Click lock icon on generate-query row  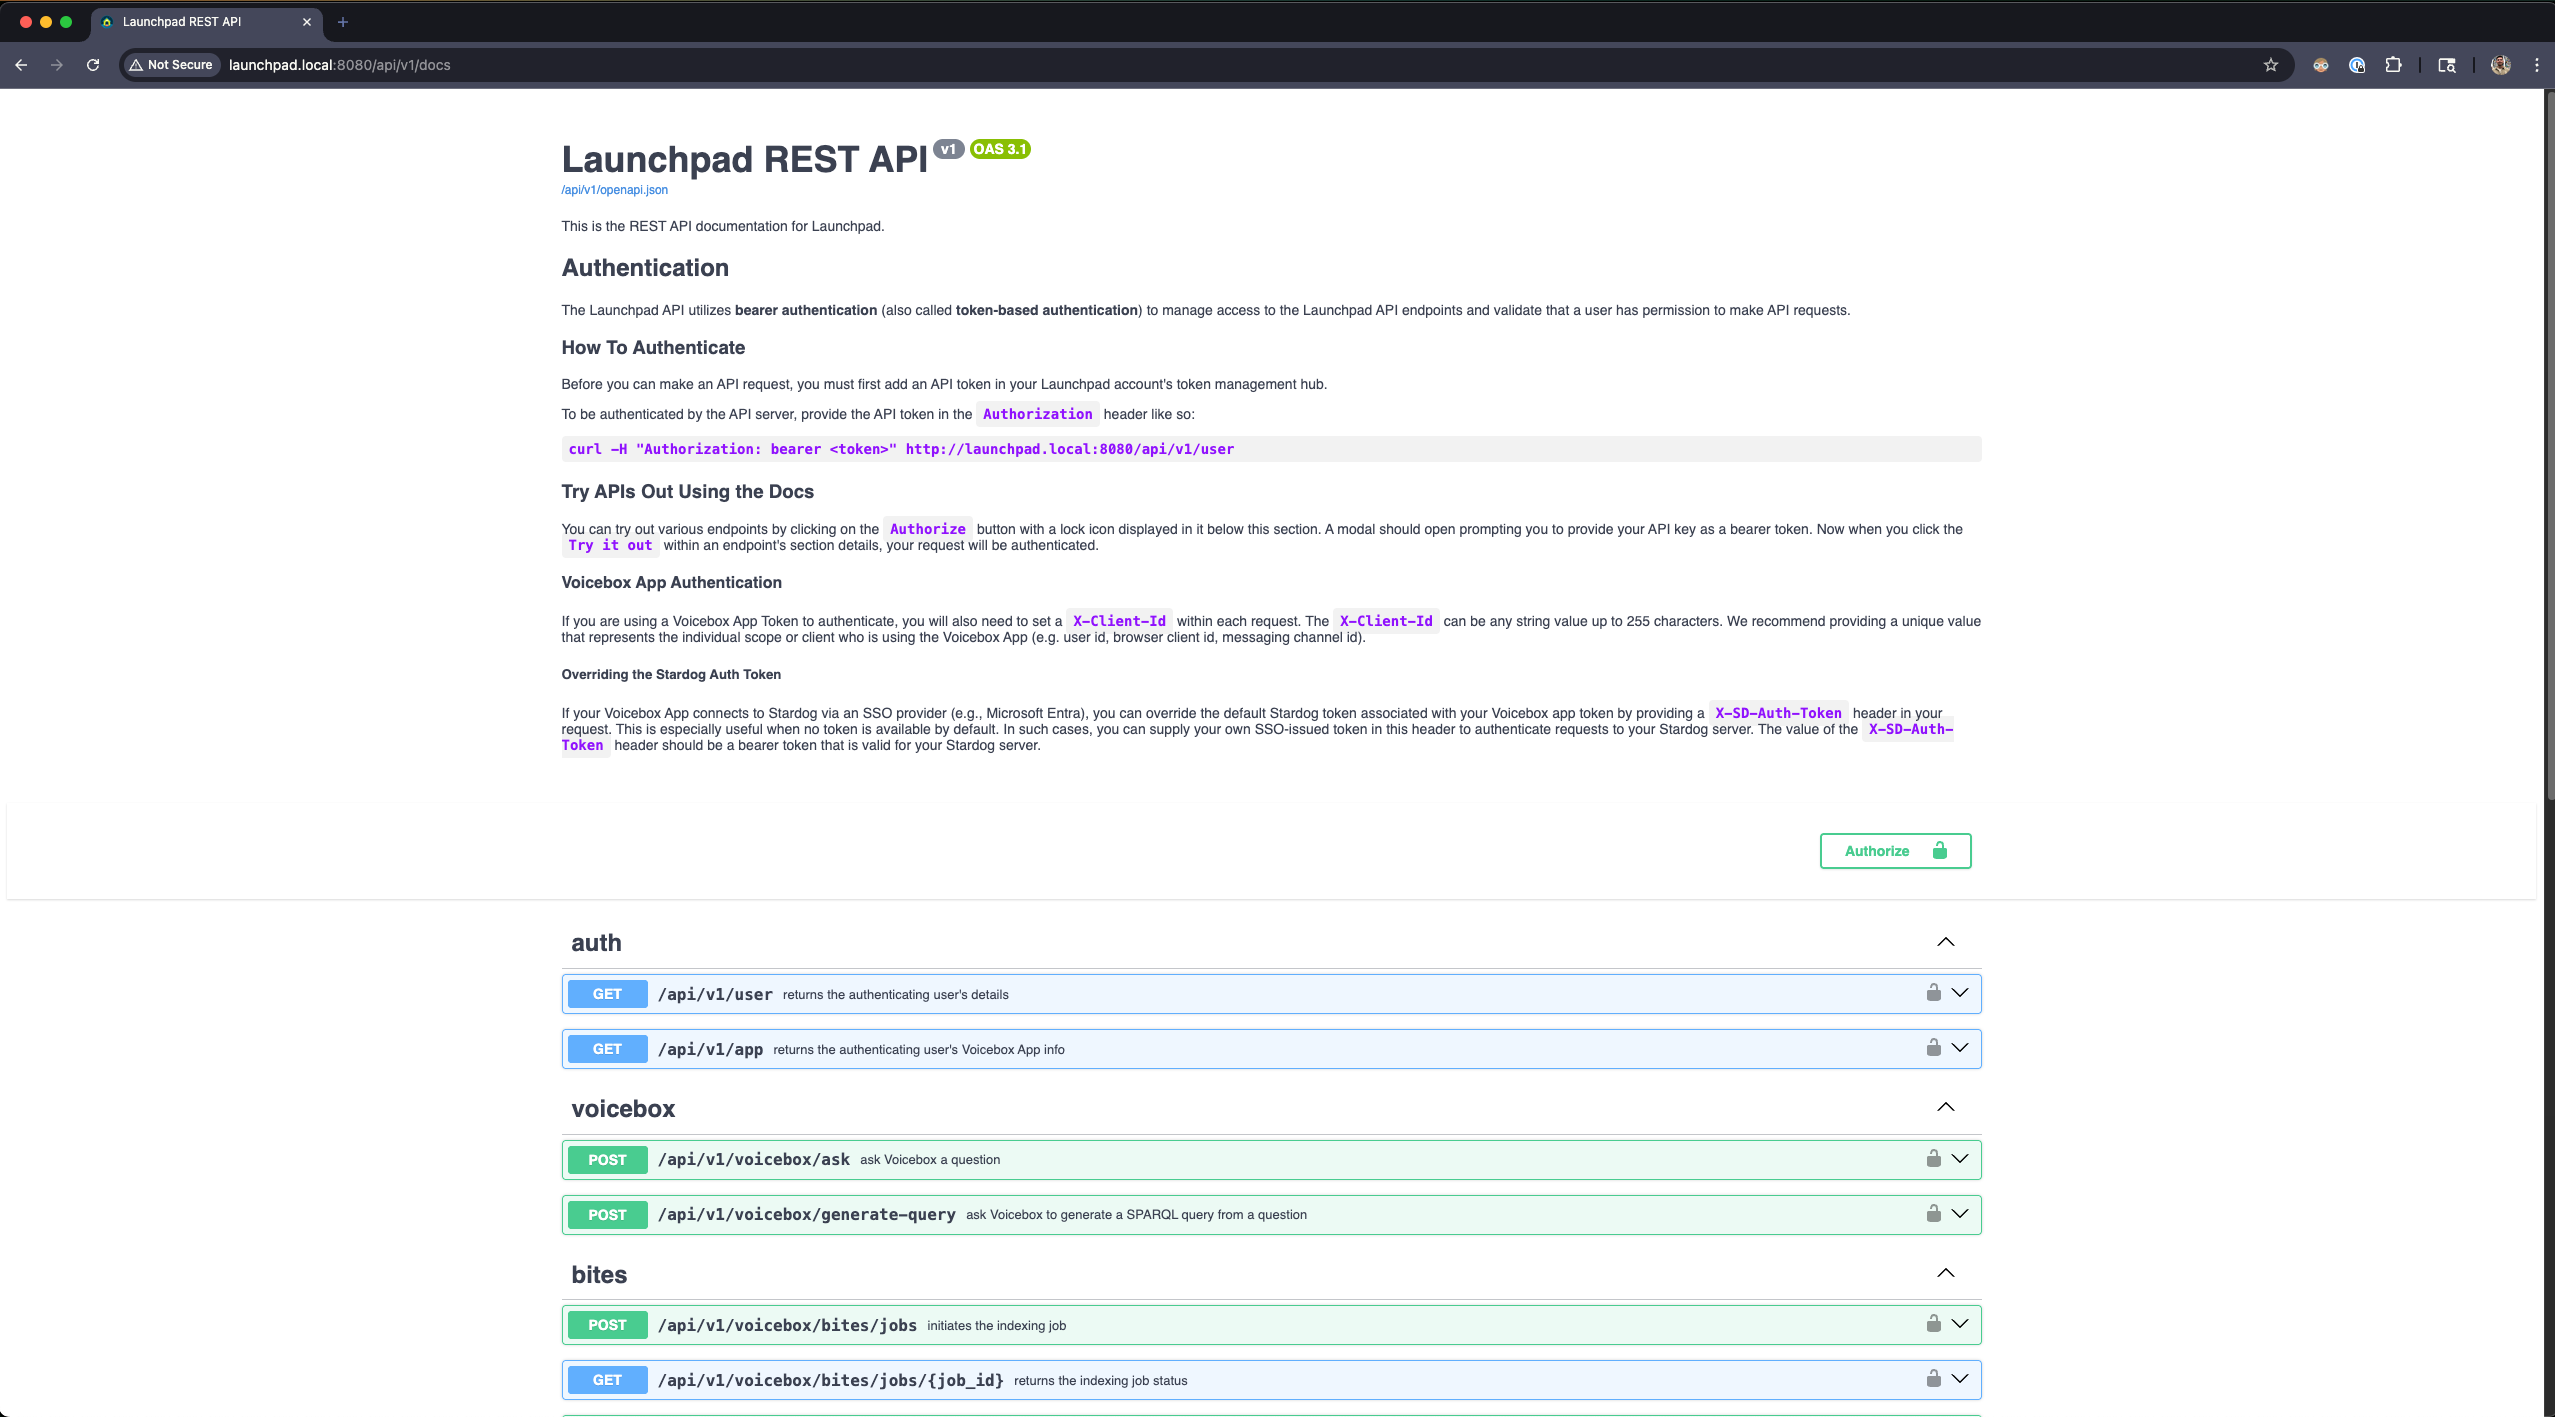pos(1933,1213)
